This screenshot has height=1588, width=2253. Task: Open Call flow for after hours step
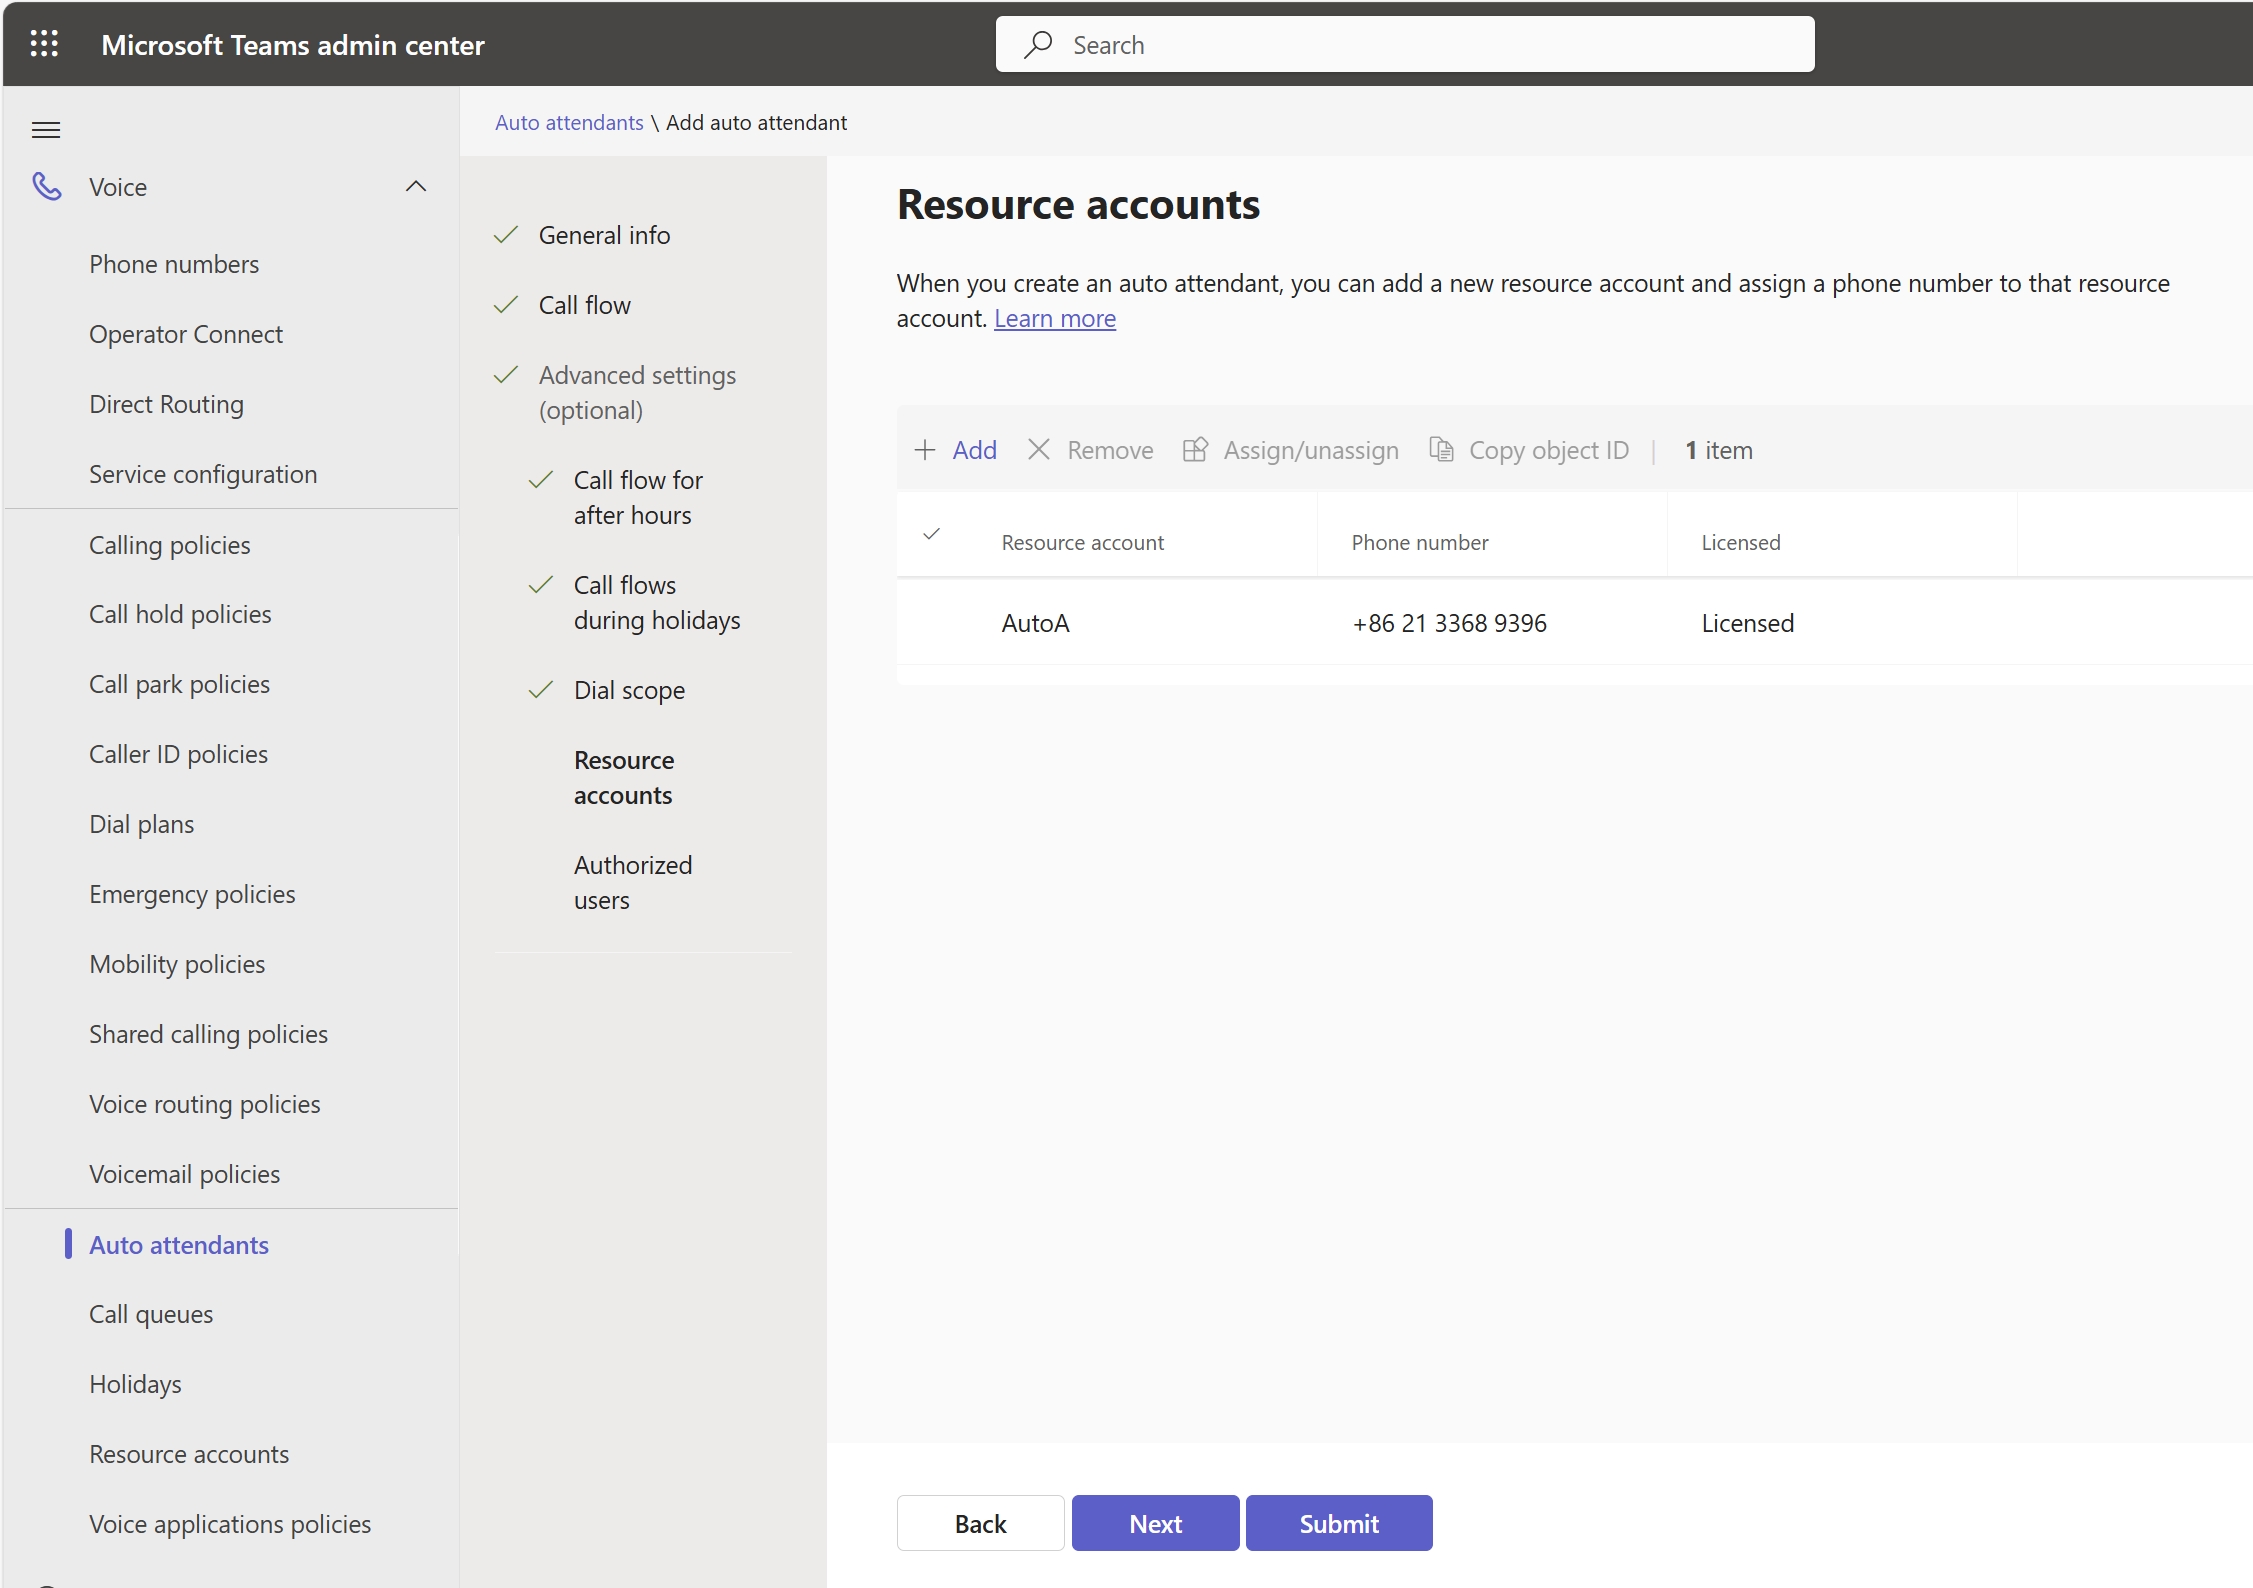(638, 497)
